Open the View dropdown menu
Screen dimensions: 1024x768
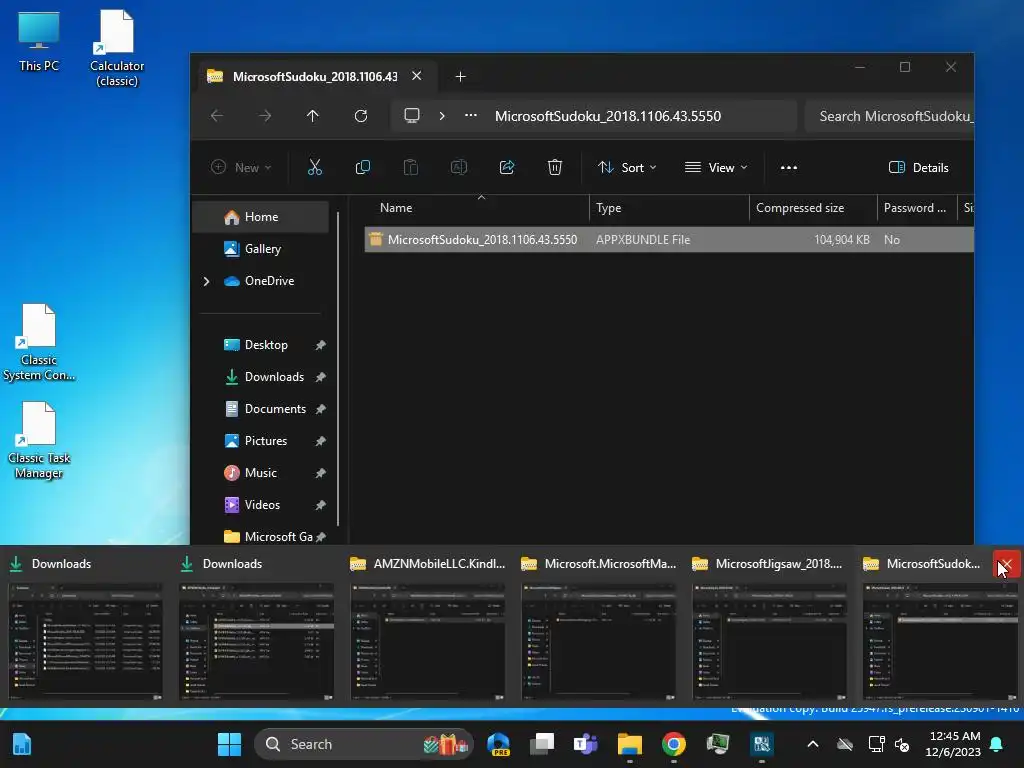pyautogui.click(x=716, y=168)
